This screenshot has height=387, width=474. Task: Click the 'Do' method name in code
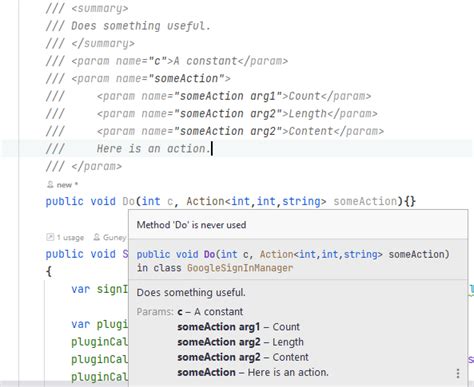coord(128,201)
